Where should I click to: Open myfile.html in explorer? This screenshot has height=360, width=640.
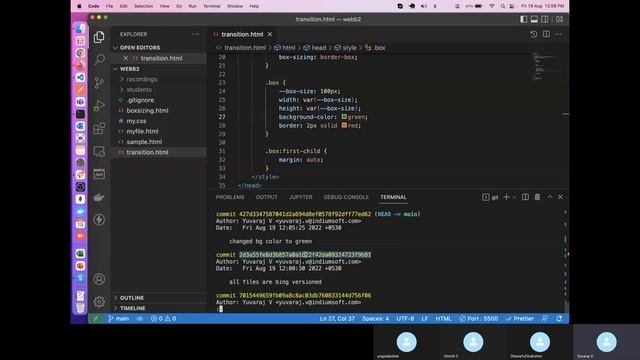tap(142, 131)
